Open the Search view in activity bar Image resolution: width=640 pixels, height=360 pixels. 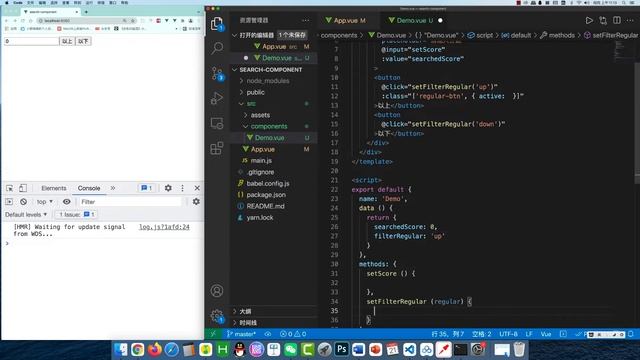click(x=217, y=48)
